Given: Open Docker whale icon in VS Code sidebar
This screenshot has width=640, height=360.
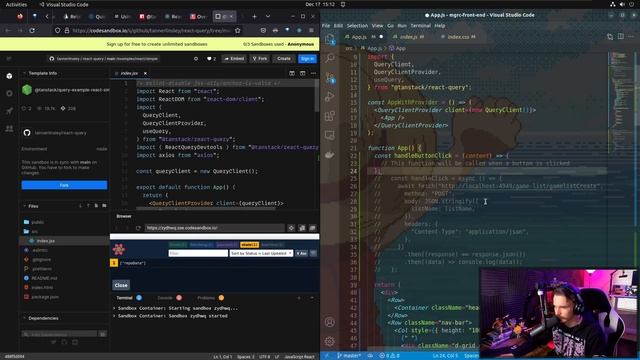Looking at the screenshot, I should pyautogui.click(x=330, y=155).
